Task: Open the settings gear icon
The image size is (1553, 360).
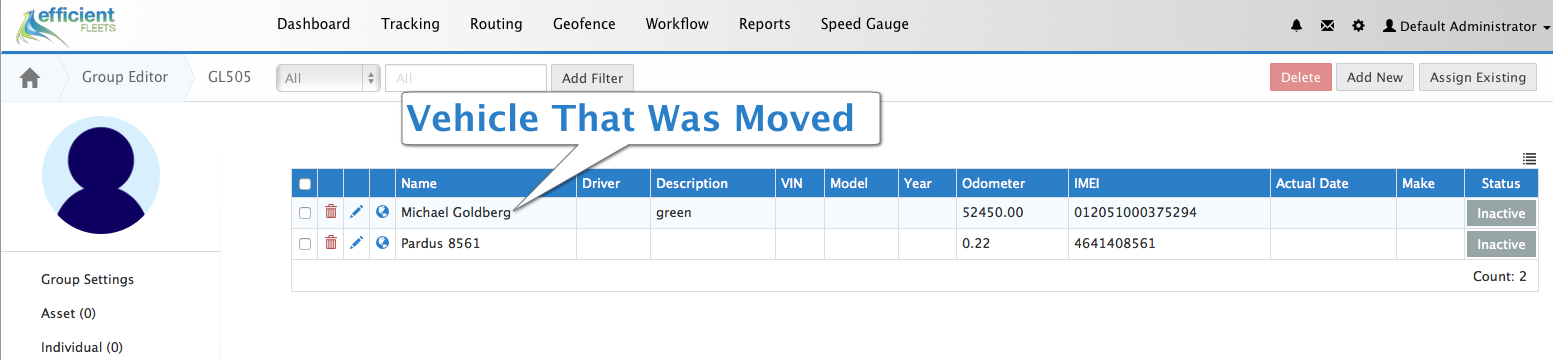Action: (1358, 26)
